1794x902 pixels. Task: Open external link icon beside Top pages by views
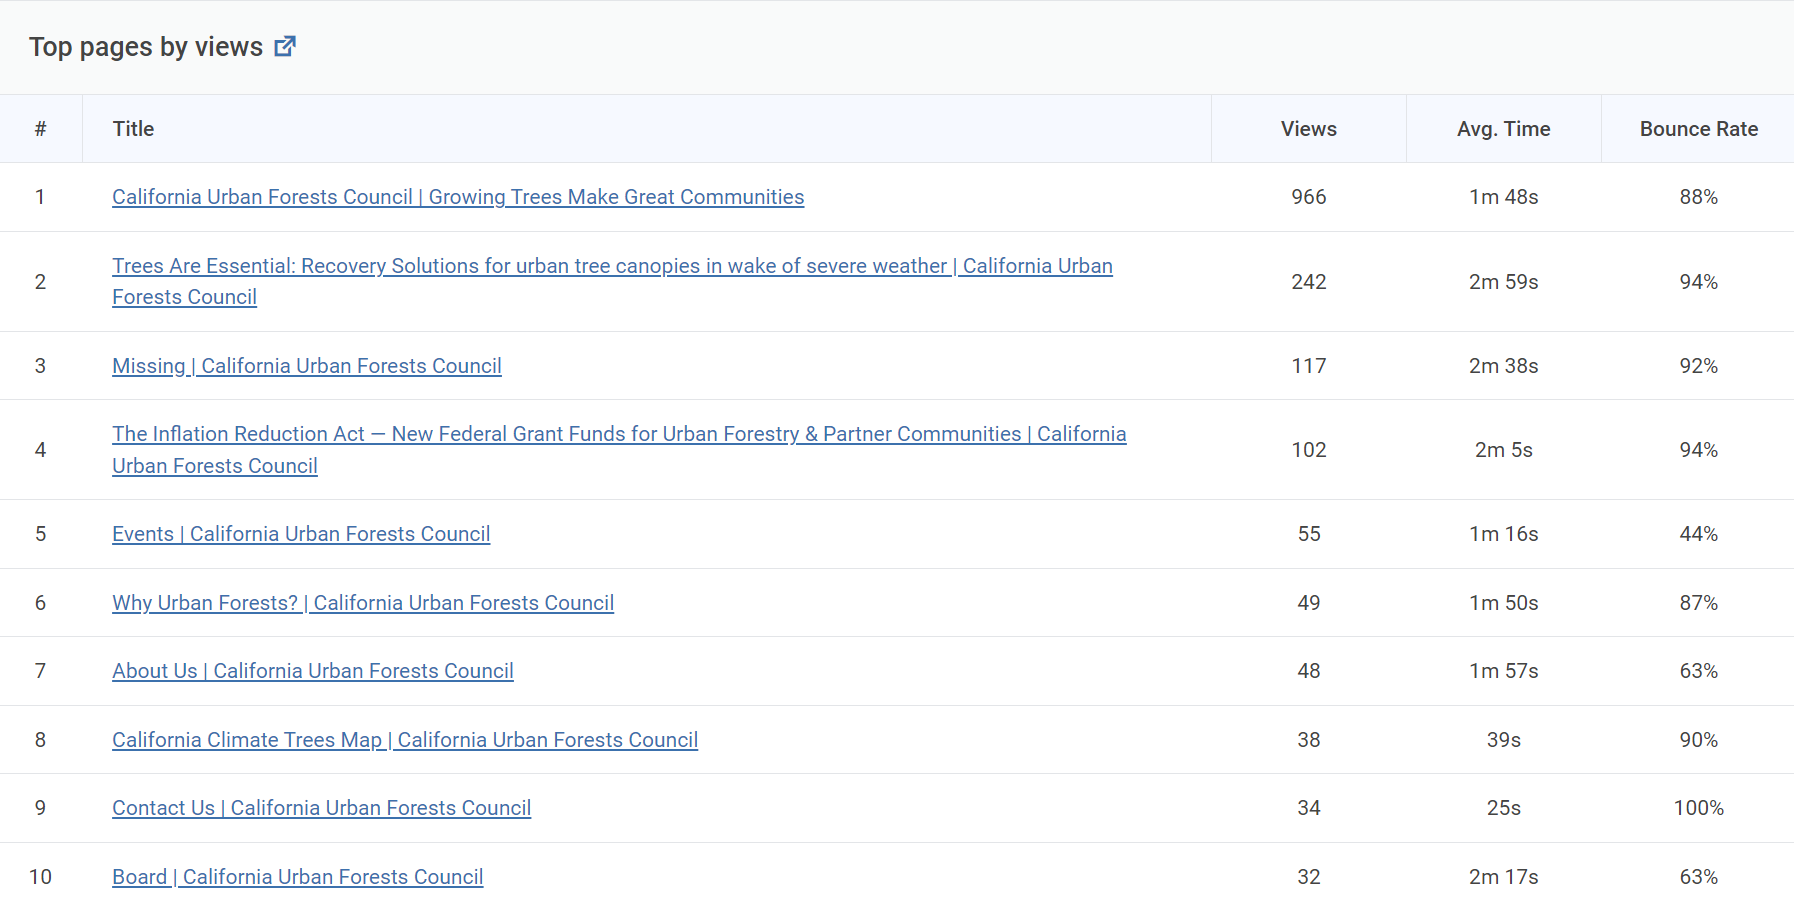click(x=285, y=46)
